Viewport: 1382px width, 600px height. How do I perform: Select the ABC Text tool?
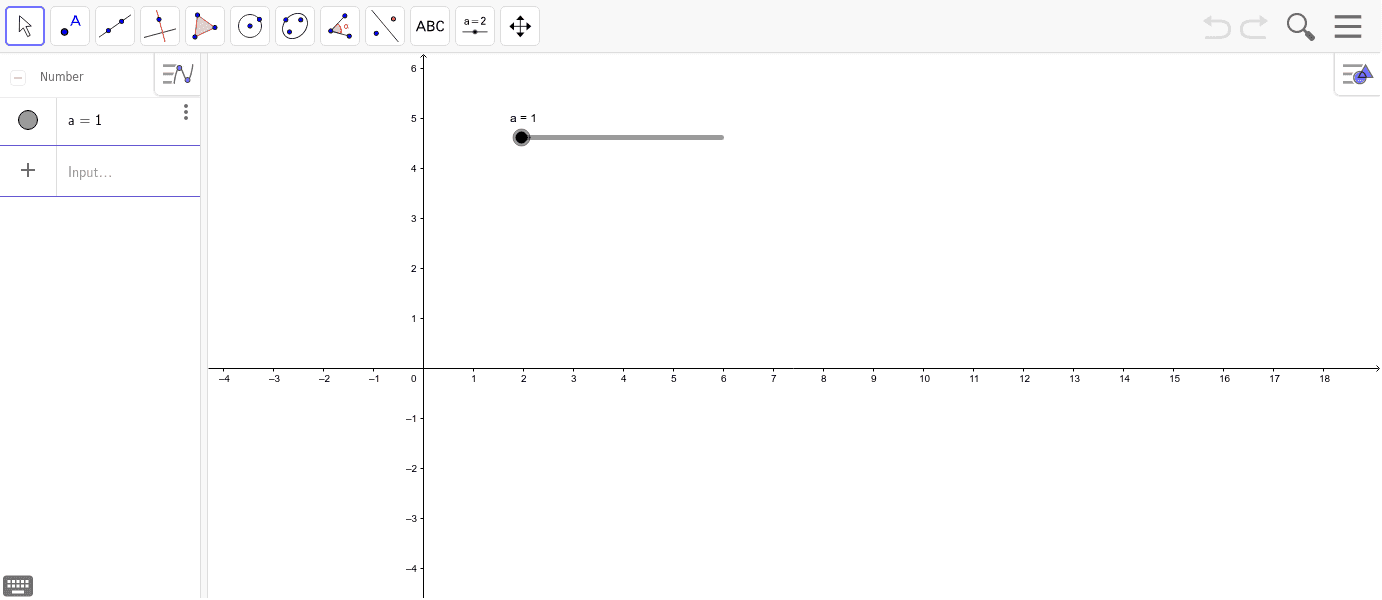(x=430, y=26)
